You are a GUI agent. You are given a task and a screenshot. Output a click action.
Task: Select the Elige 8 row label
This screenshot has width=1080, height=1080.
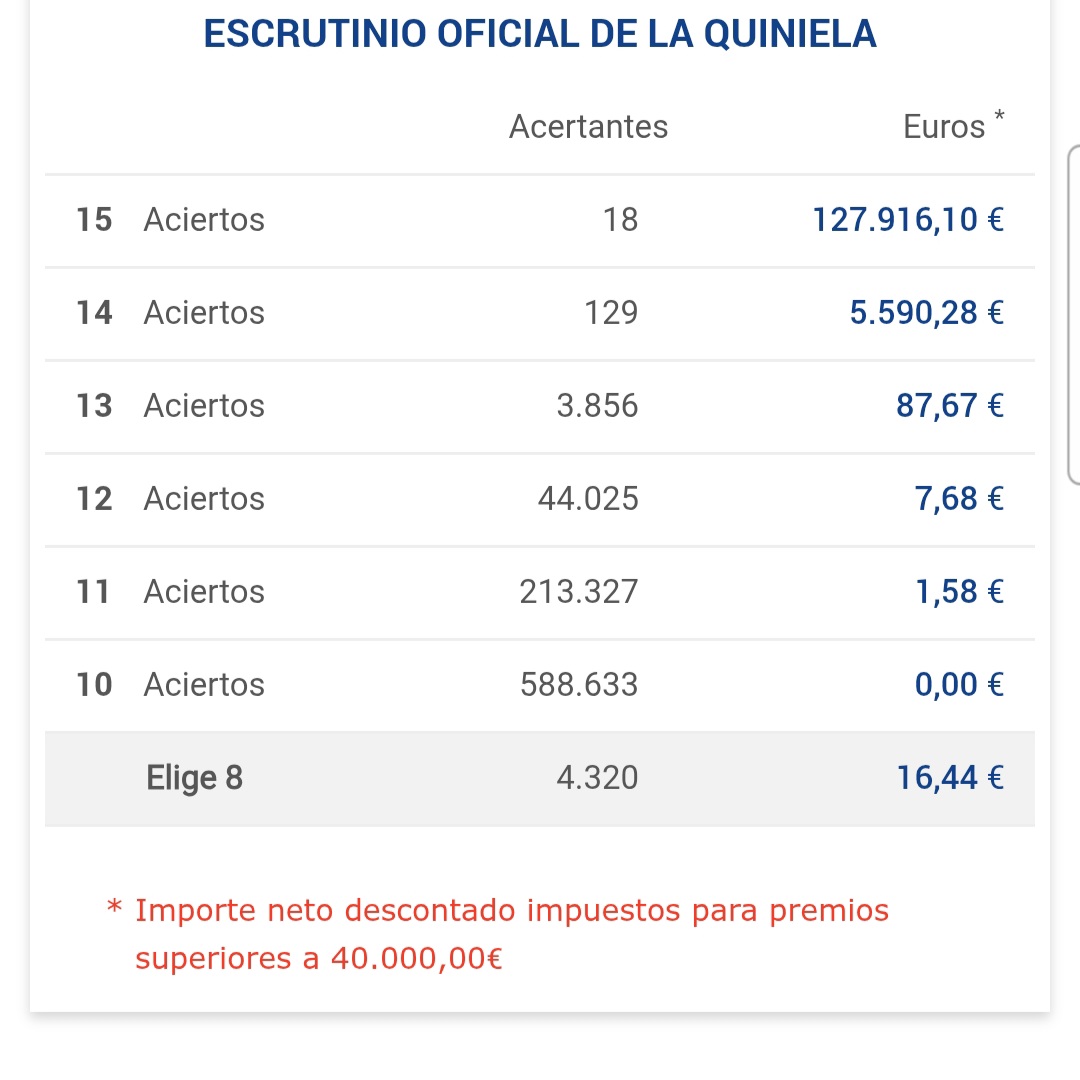pyautogui.click(x=194, y=778)
